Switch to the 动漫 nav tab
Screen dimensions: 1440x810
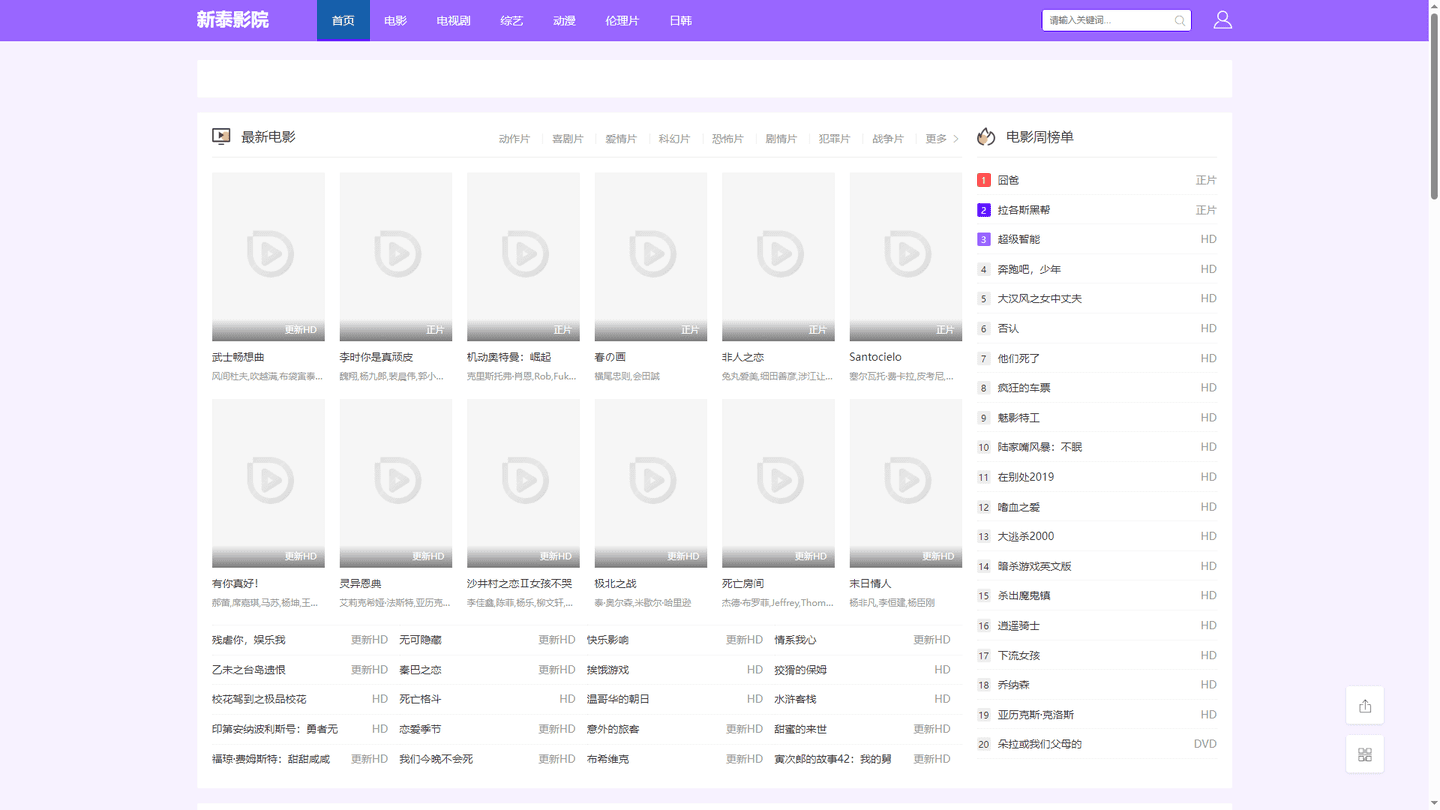564,20
